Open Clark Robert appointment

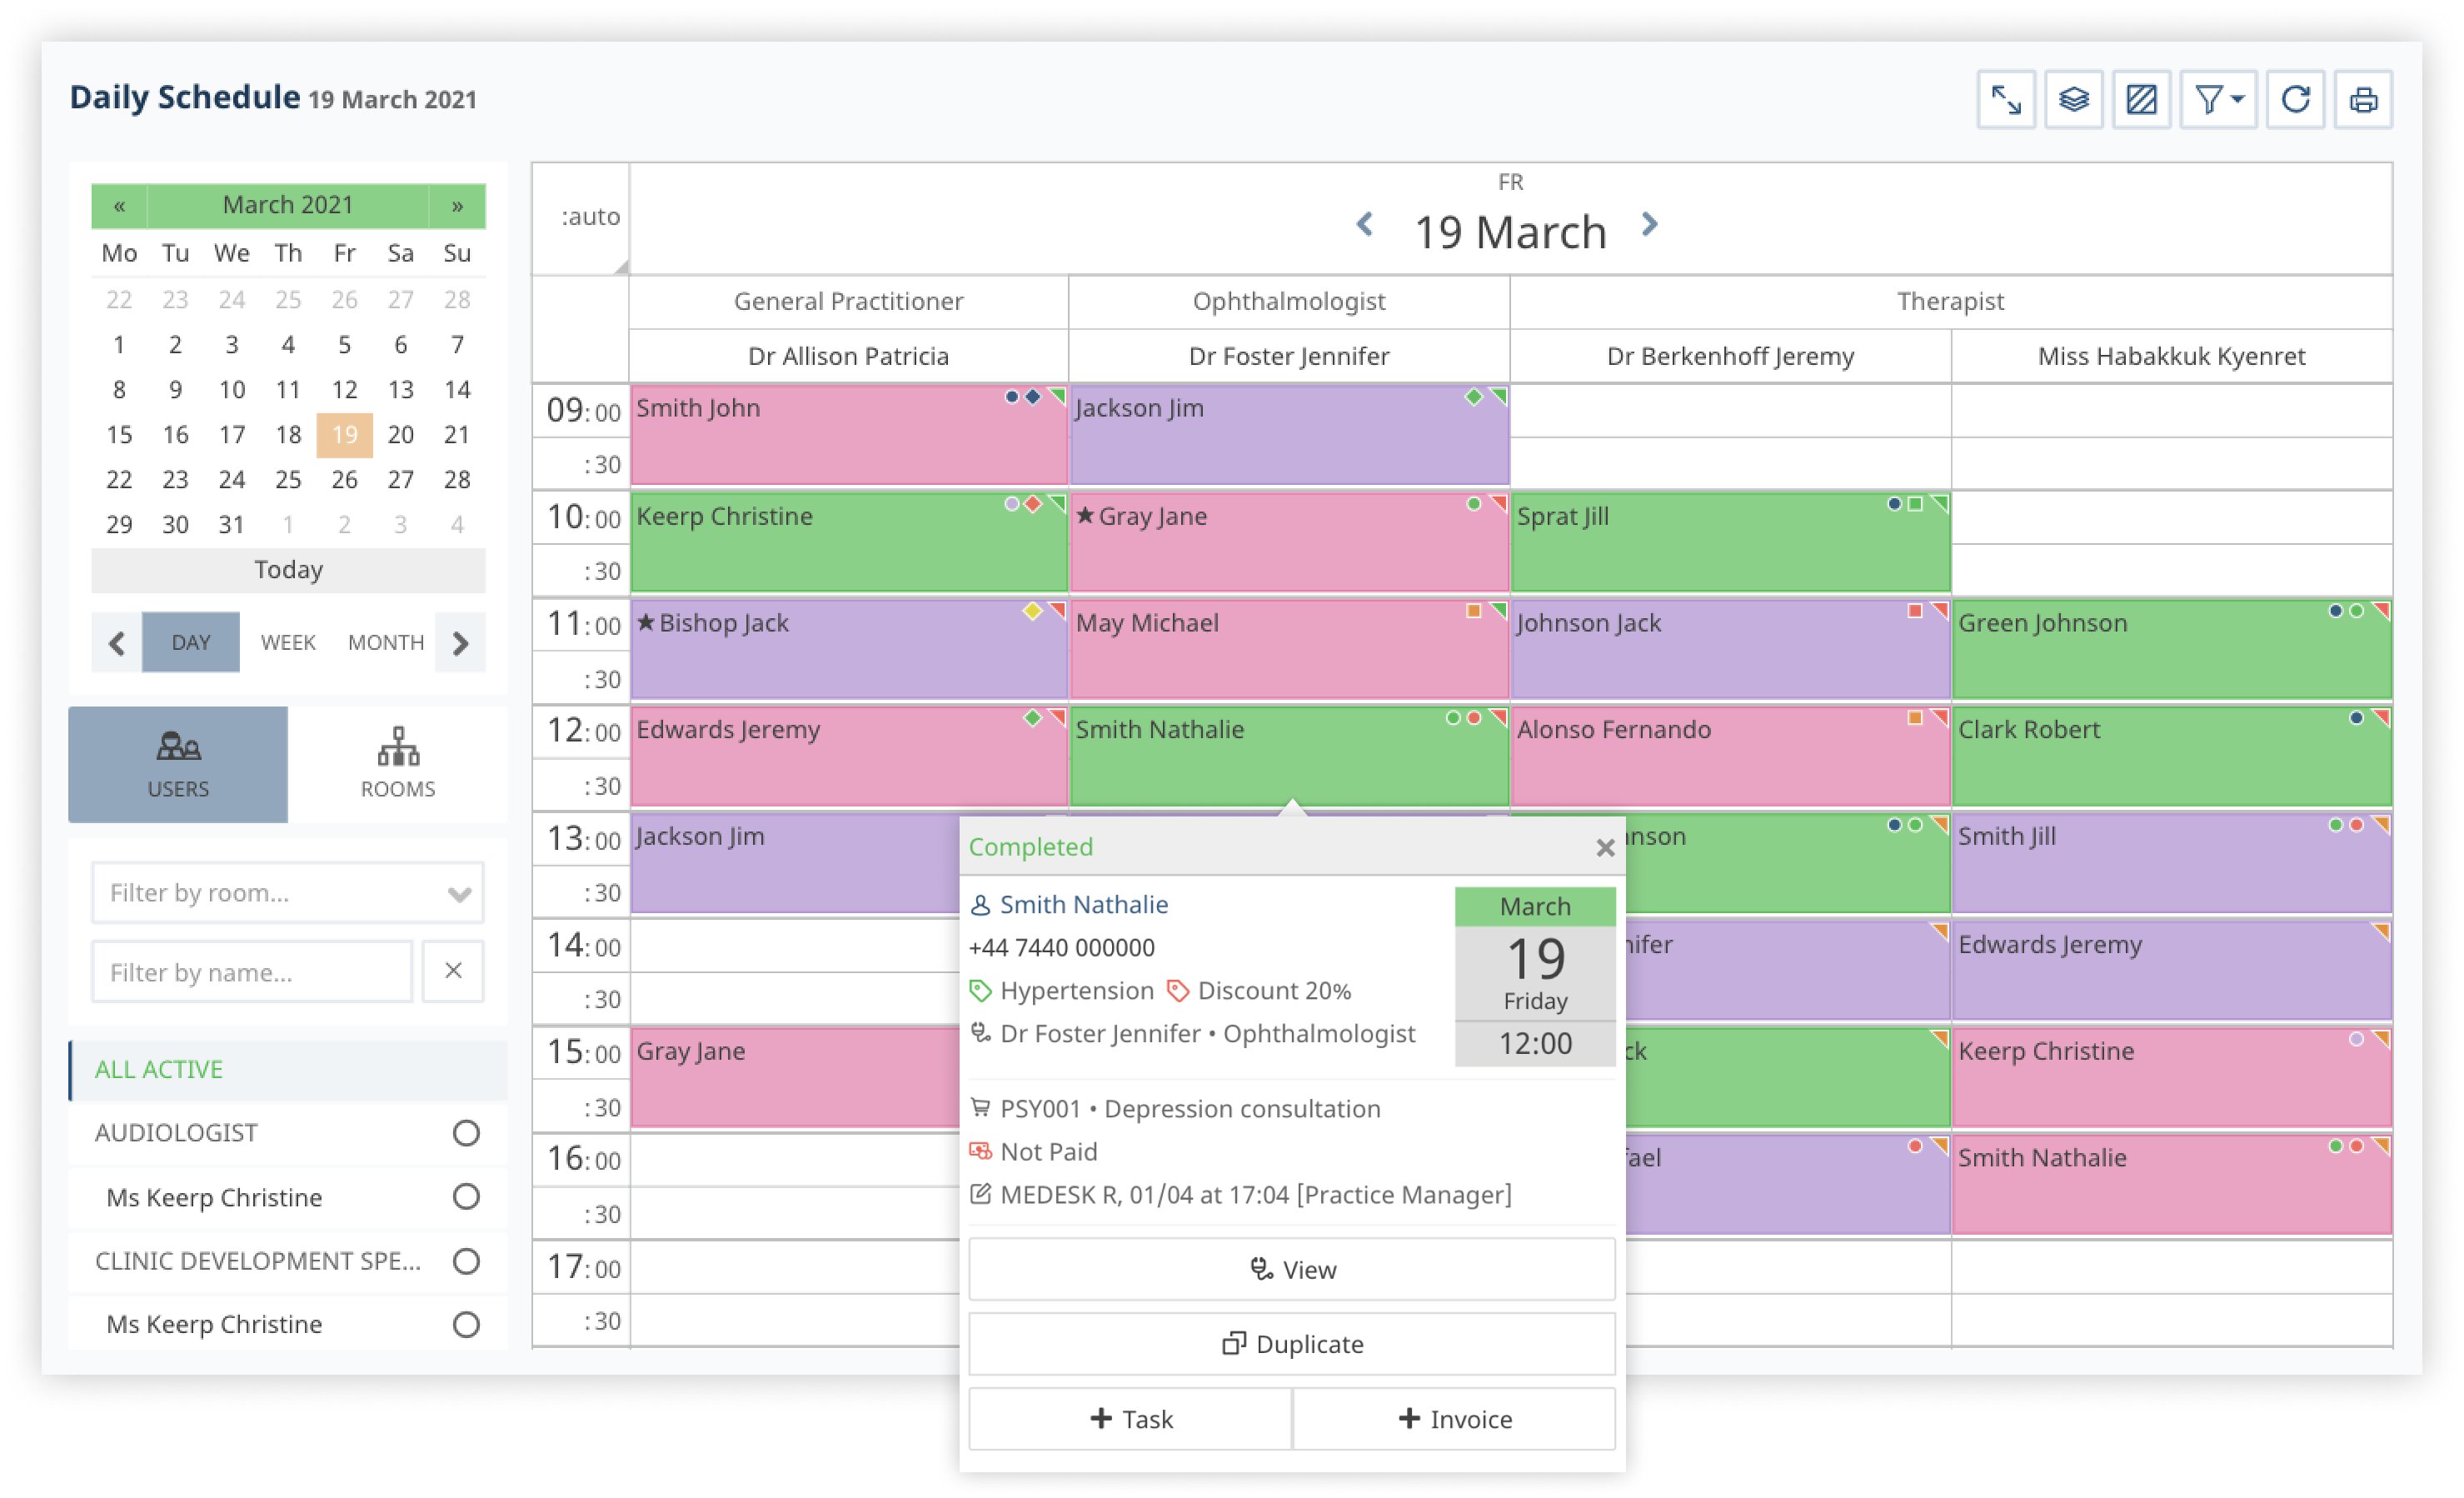point(2171,756)
